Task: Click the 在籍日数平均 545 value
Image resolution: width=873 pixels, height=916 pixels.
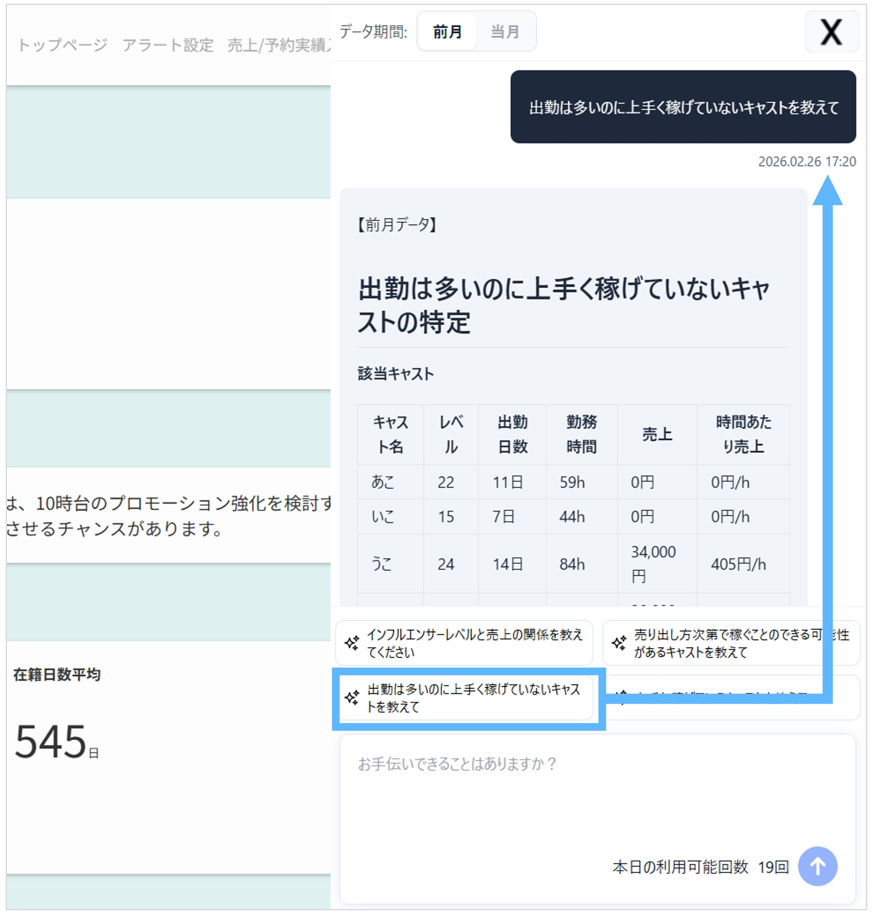Action: pyautogui.click(x=50, y=742)
